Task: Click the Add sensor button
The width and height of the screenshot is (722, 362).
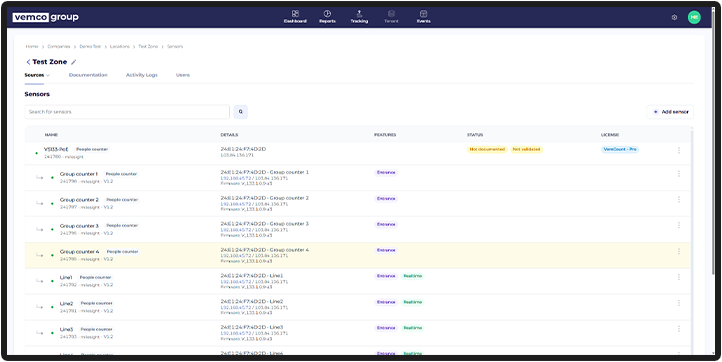Action: [670, 112]
